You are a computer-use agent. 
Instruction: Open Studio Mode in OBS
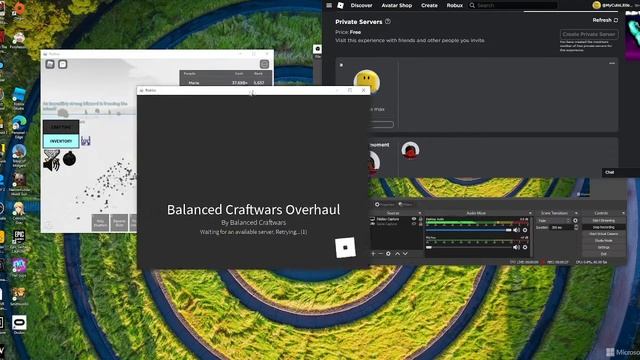[x=604, y=240]
